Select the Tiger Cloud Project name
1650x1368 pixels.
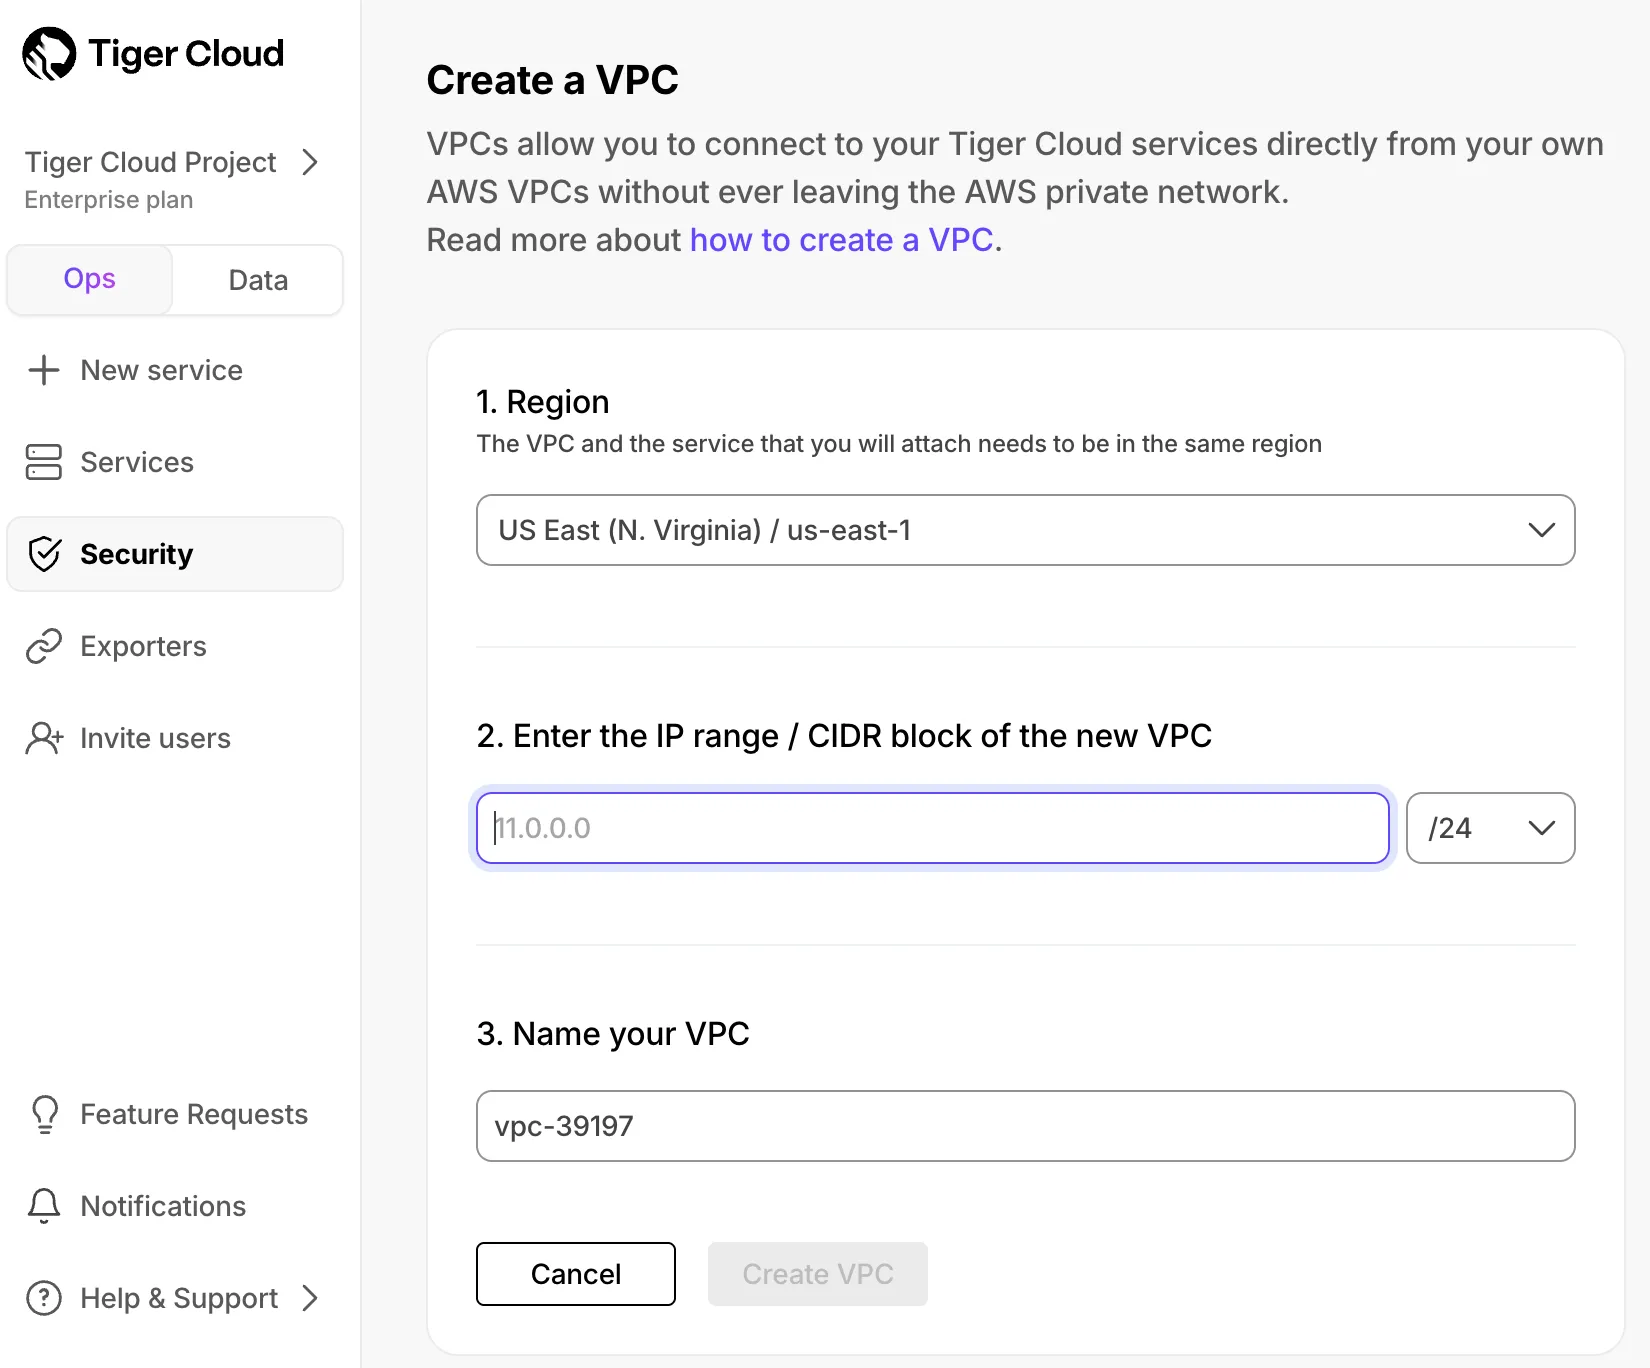tap(150, 162)
